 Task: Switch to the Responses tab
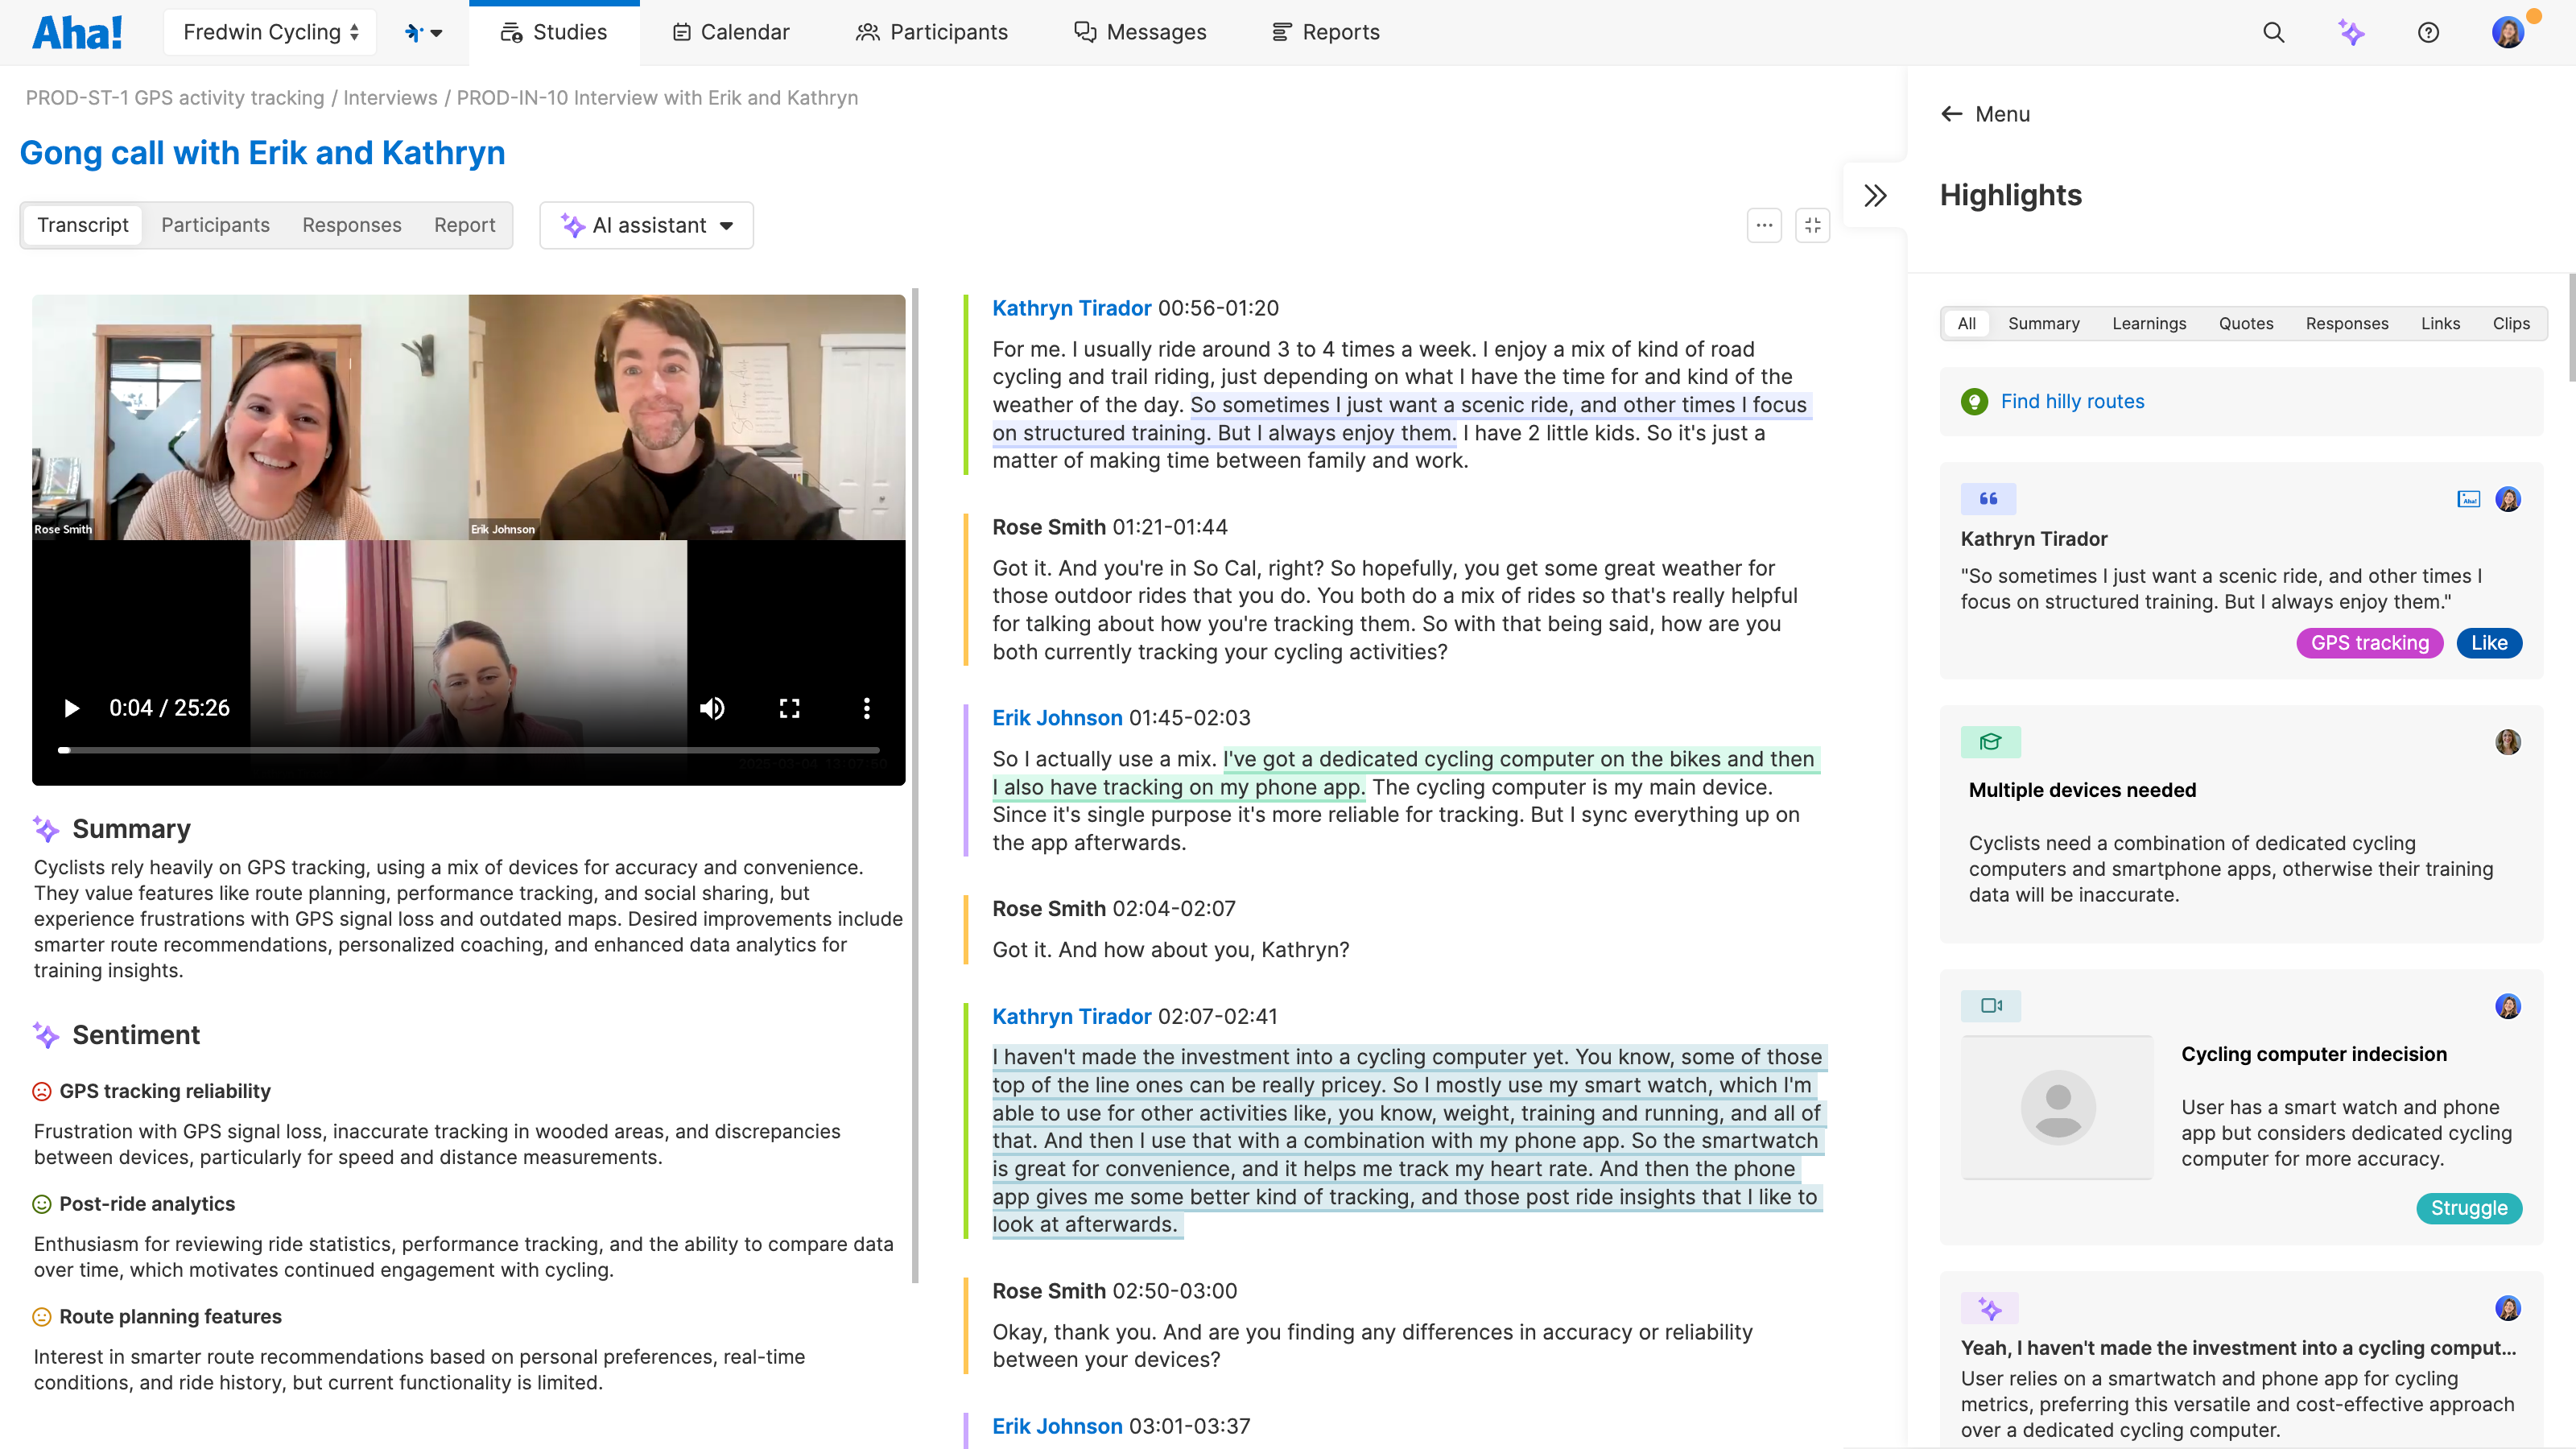pos(351,225)
